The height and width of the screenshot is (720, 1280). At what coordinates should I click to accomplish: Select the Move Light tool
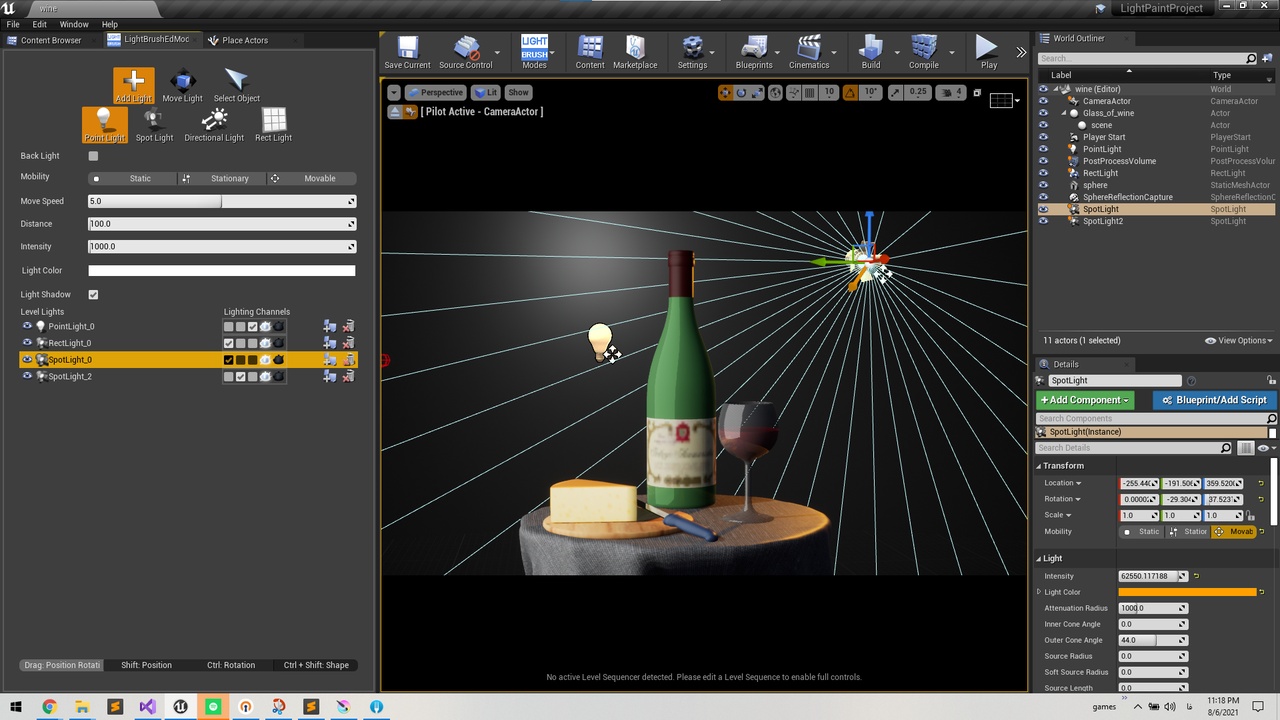[x=182, y=86]
